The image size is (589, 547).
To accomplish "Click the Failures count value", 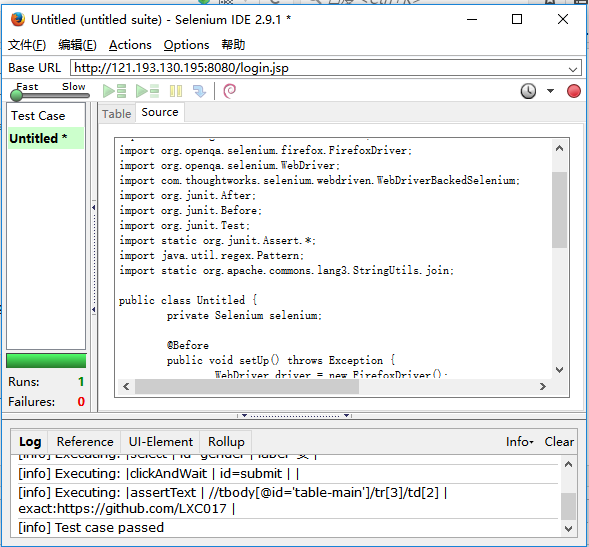I will pos(81,402).
